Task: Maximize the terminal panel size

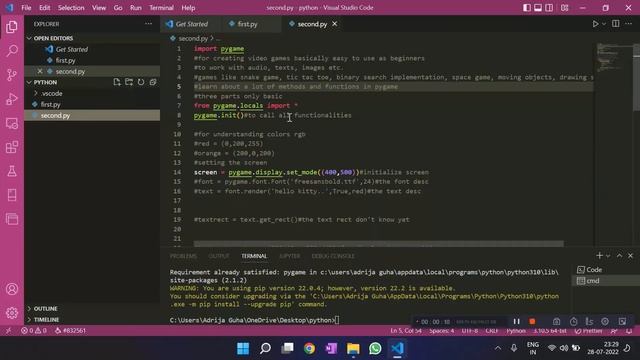Action: point(619,256)
